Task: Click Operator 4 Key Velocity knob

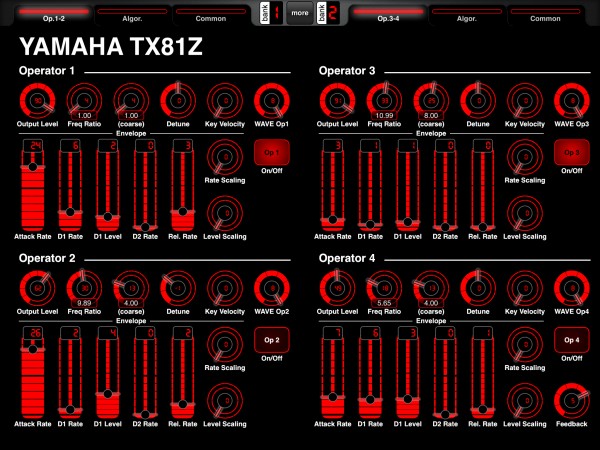Action: click(525, 289)
